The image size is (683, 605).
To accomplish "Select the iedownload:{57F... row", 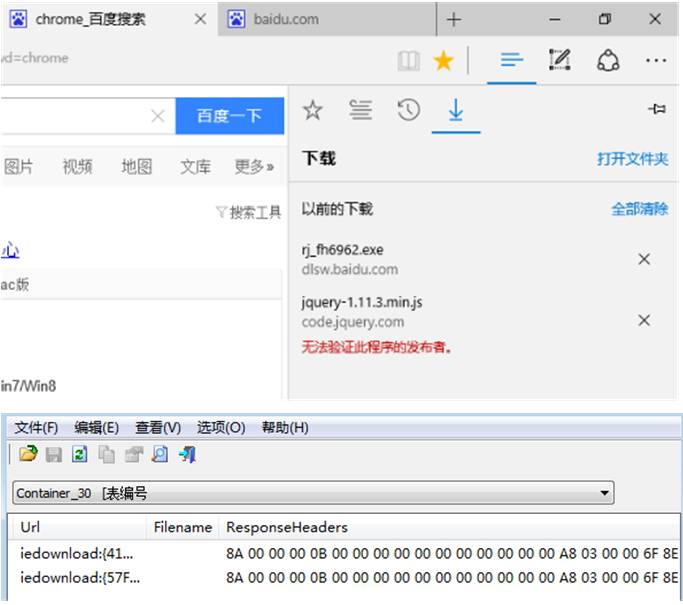I will click(x=343, y=578).
